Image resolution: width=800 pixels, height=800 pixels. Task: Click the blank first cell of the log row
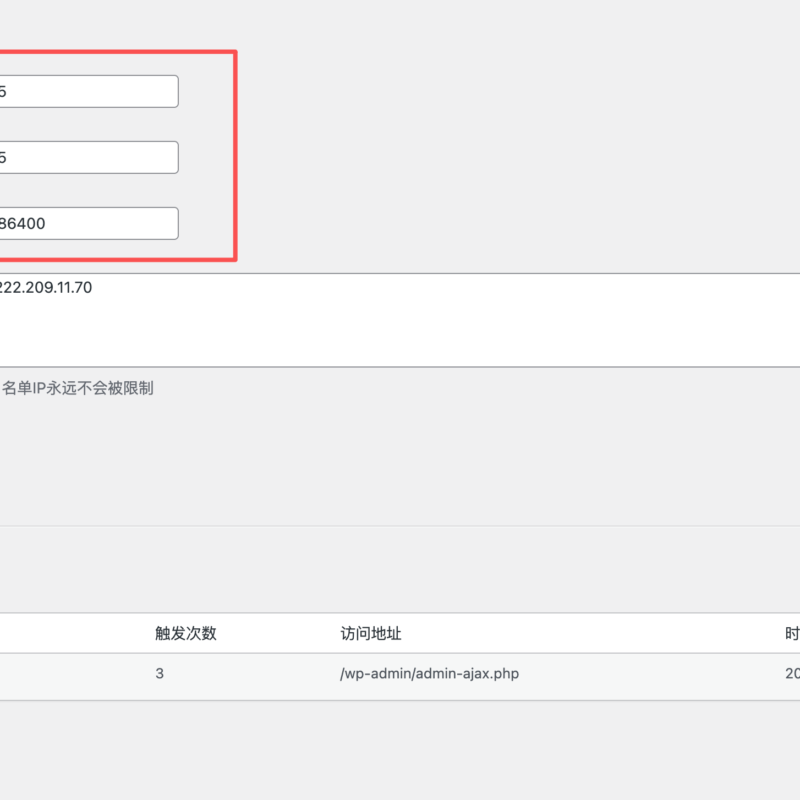(60, 674)
